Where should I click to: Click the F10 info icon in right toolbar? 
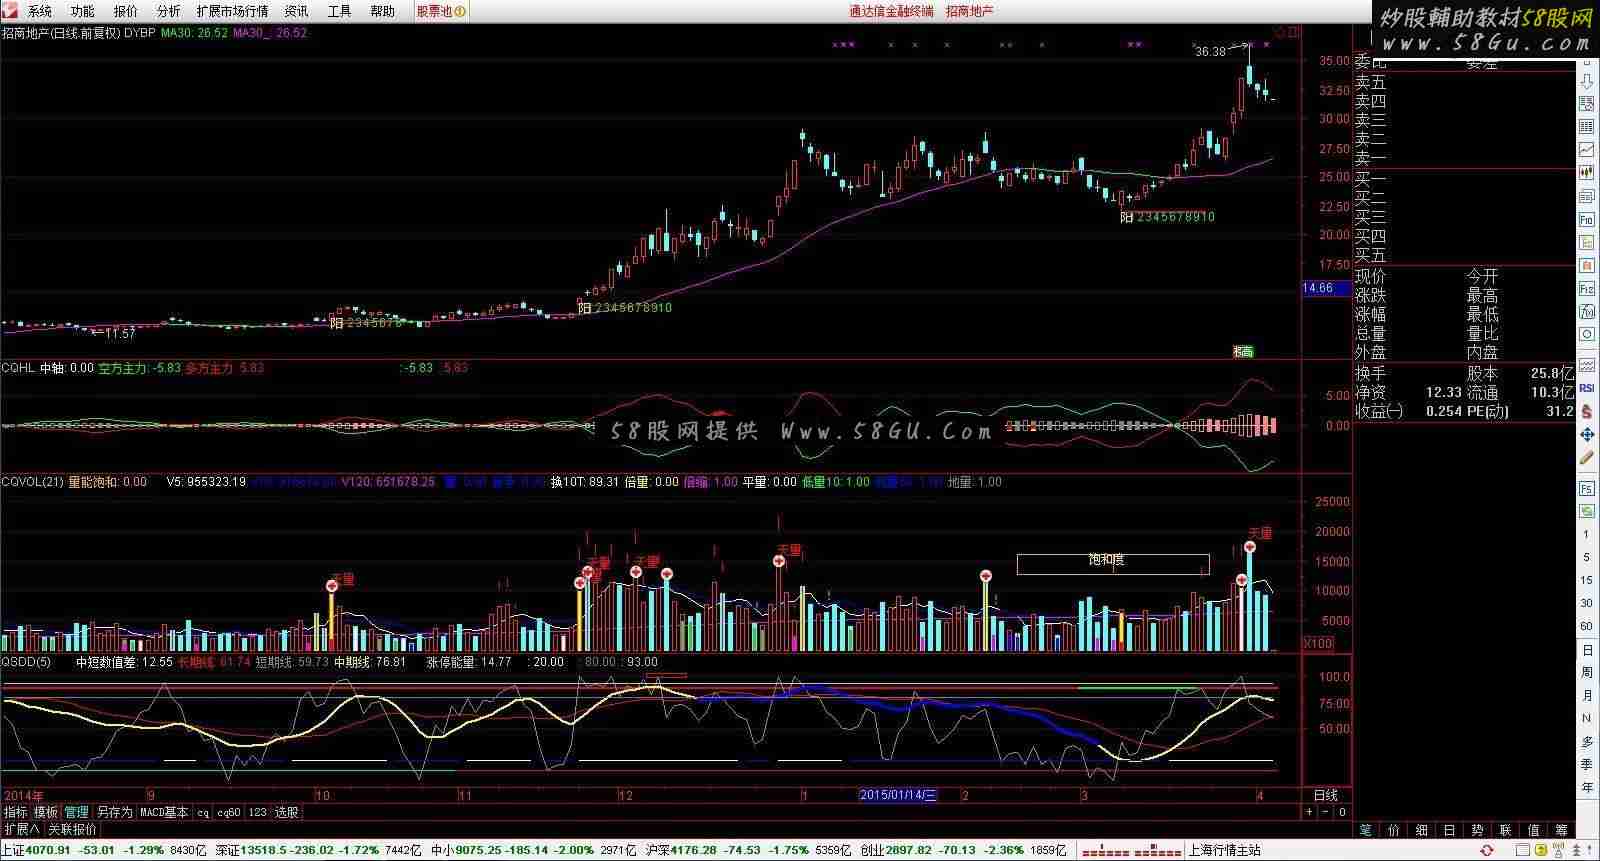(1587, 220)
